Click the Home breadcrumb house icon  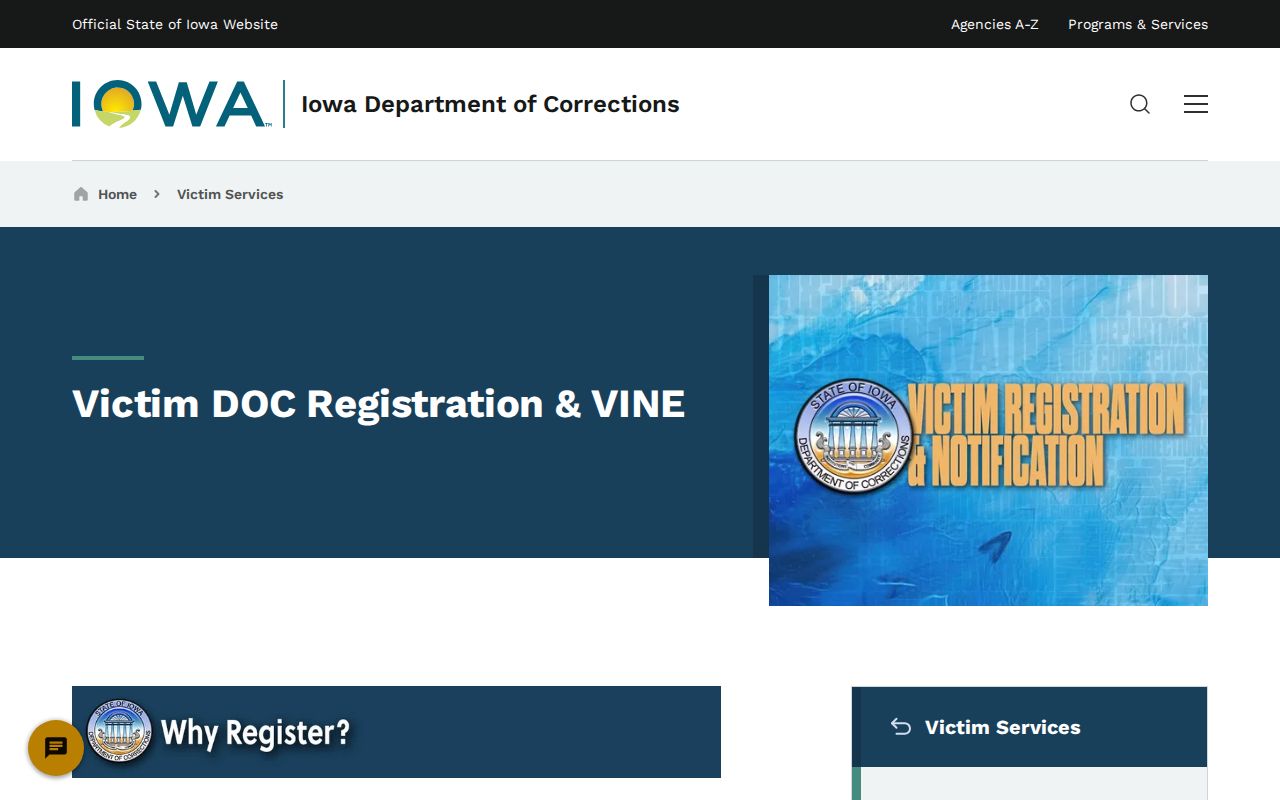coord(81,194)
